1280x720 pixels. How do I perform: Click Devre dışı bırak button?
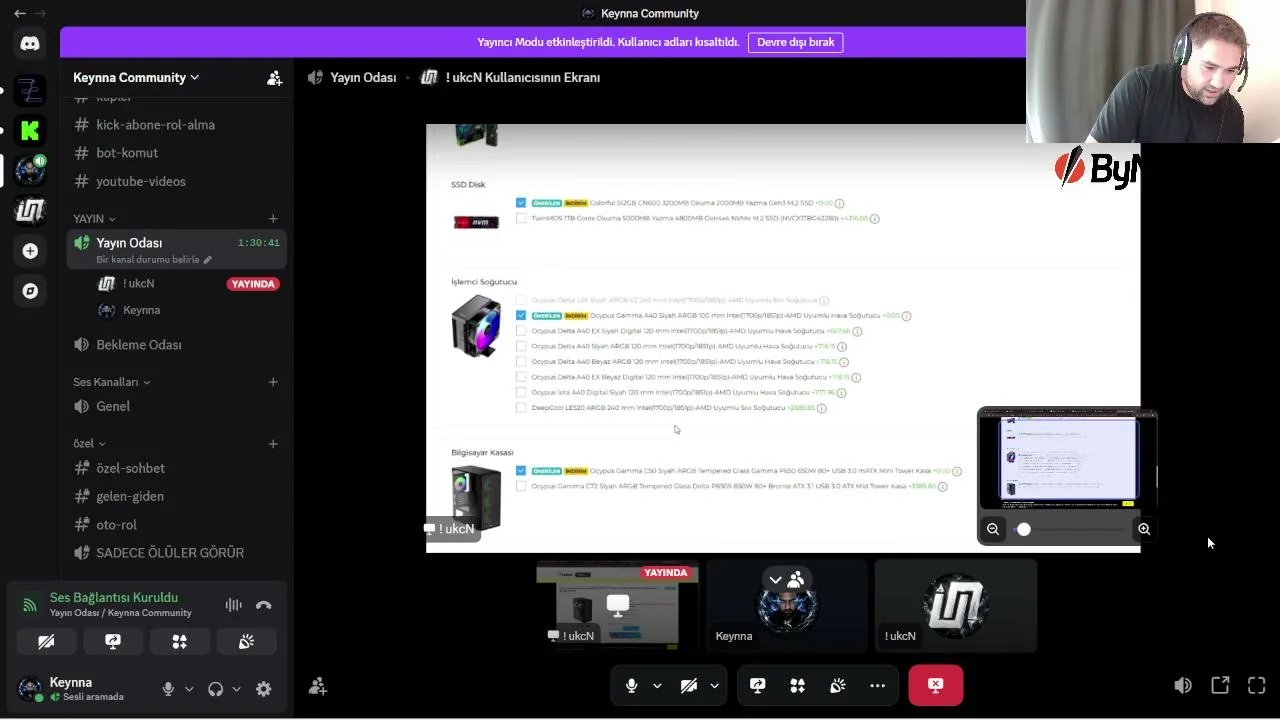[795, 42]
